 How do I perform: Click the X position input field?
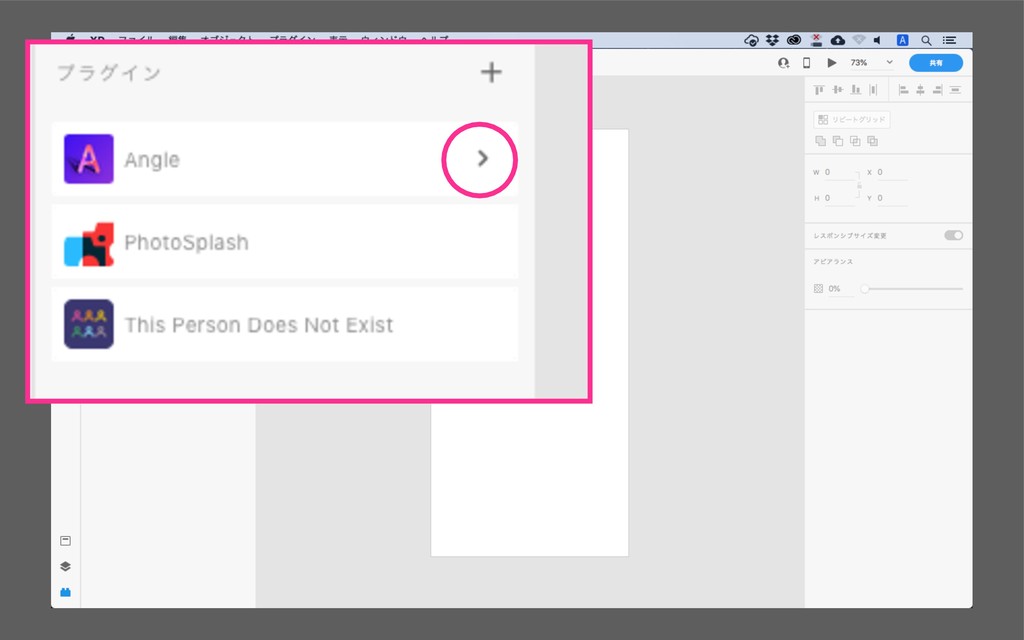(x=891, y=172)
